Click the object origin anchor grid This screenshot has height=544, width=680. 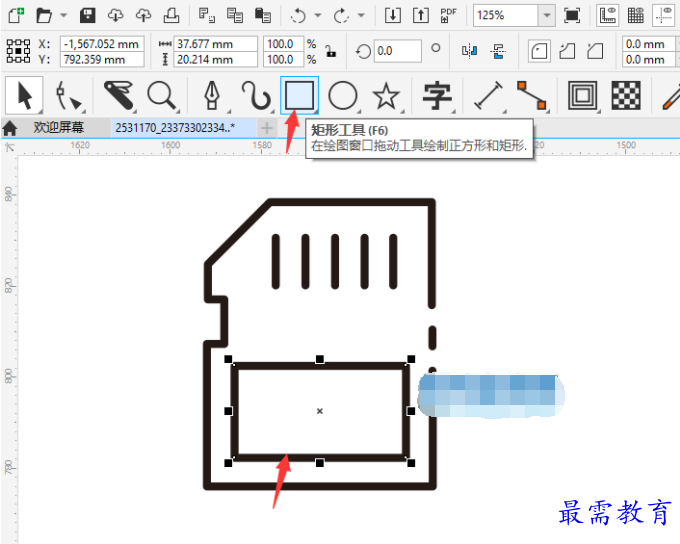click(18, 51)
